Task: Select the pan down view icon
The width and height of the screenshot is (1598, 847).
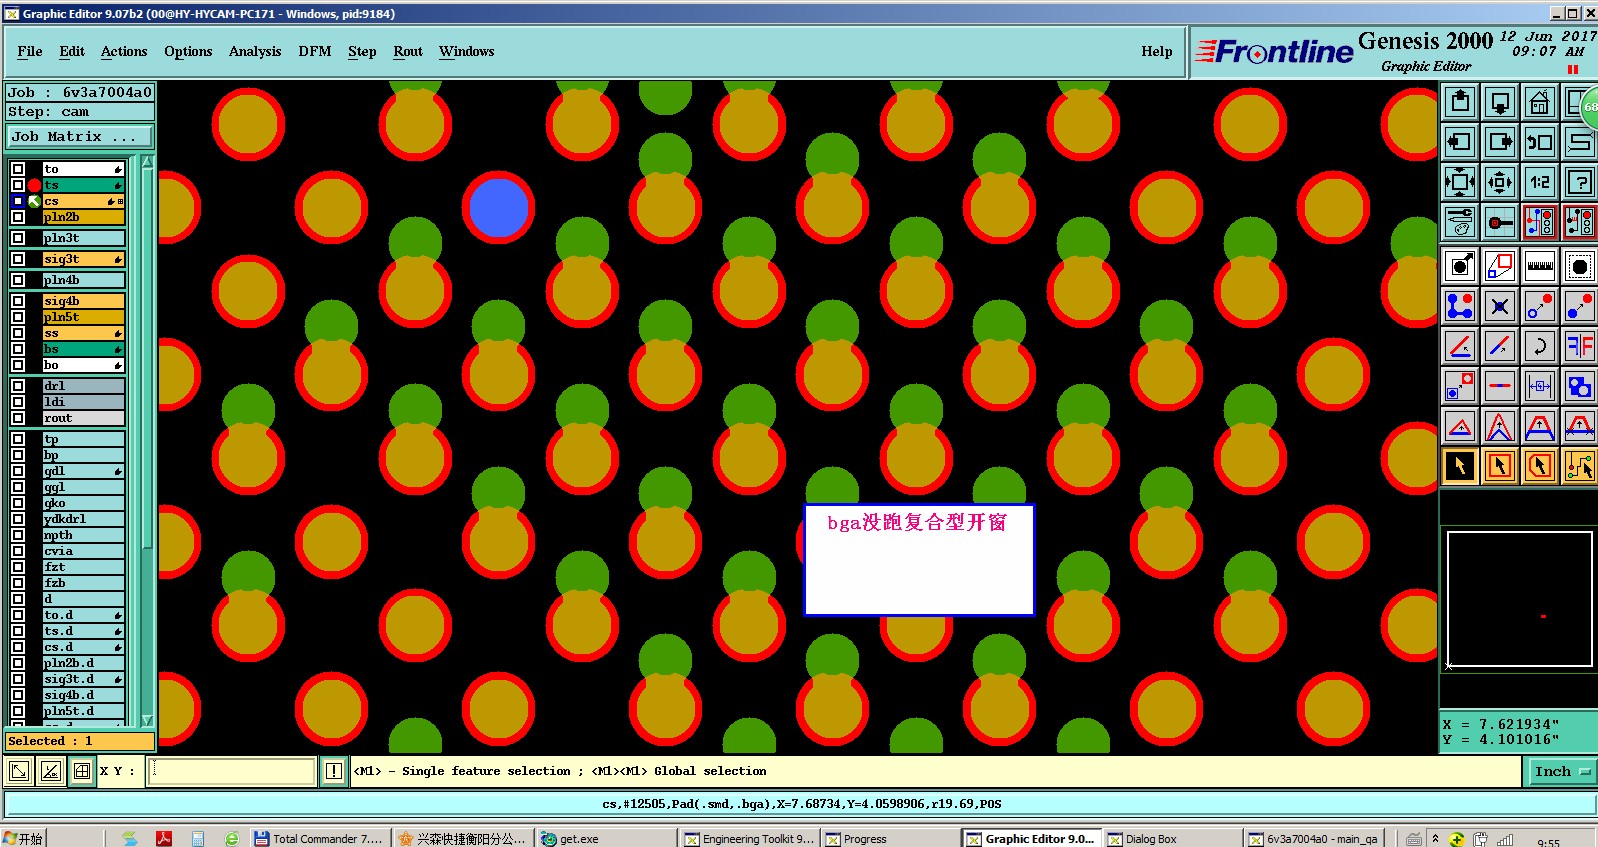Action: [1500, 102]
